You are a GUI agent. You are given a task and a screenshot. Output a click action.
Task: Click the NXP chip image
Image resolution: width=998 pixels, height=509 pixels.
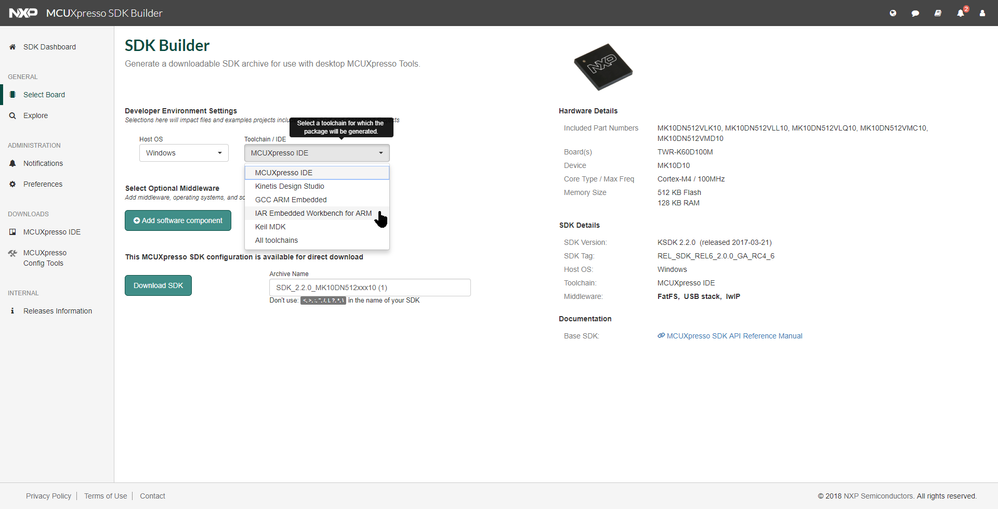point(603,66)
